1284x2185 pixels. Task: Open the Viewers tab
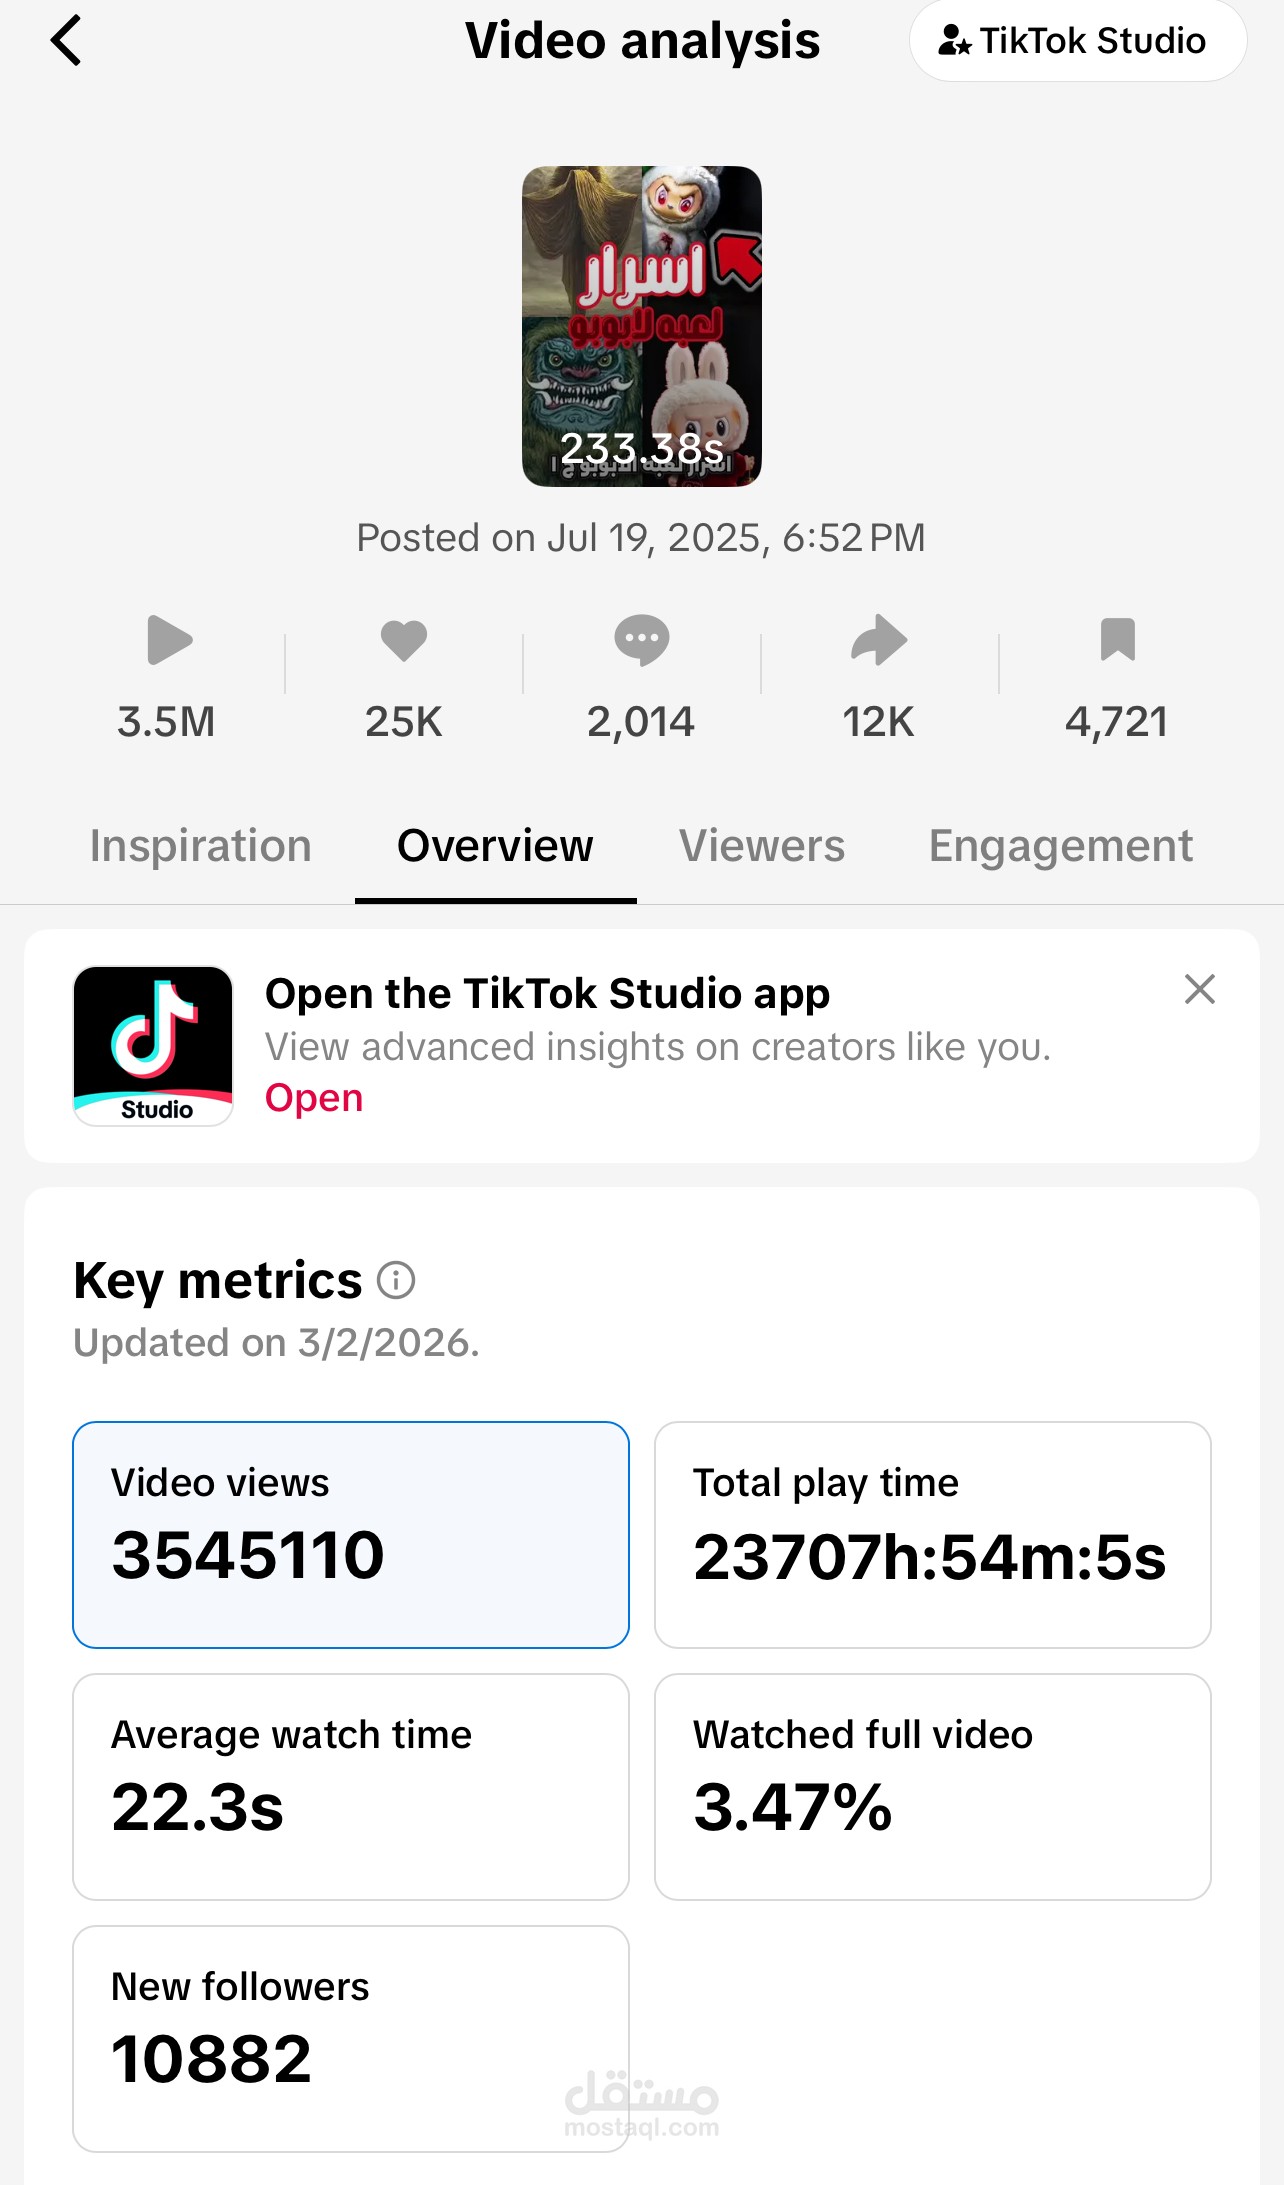[x=762, y=846]
